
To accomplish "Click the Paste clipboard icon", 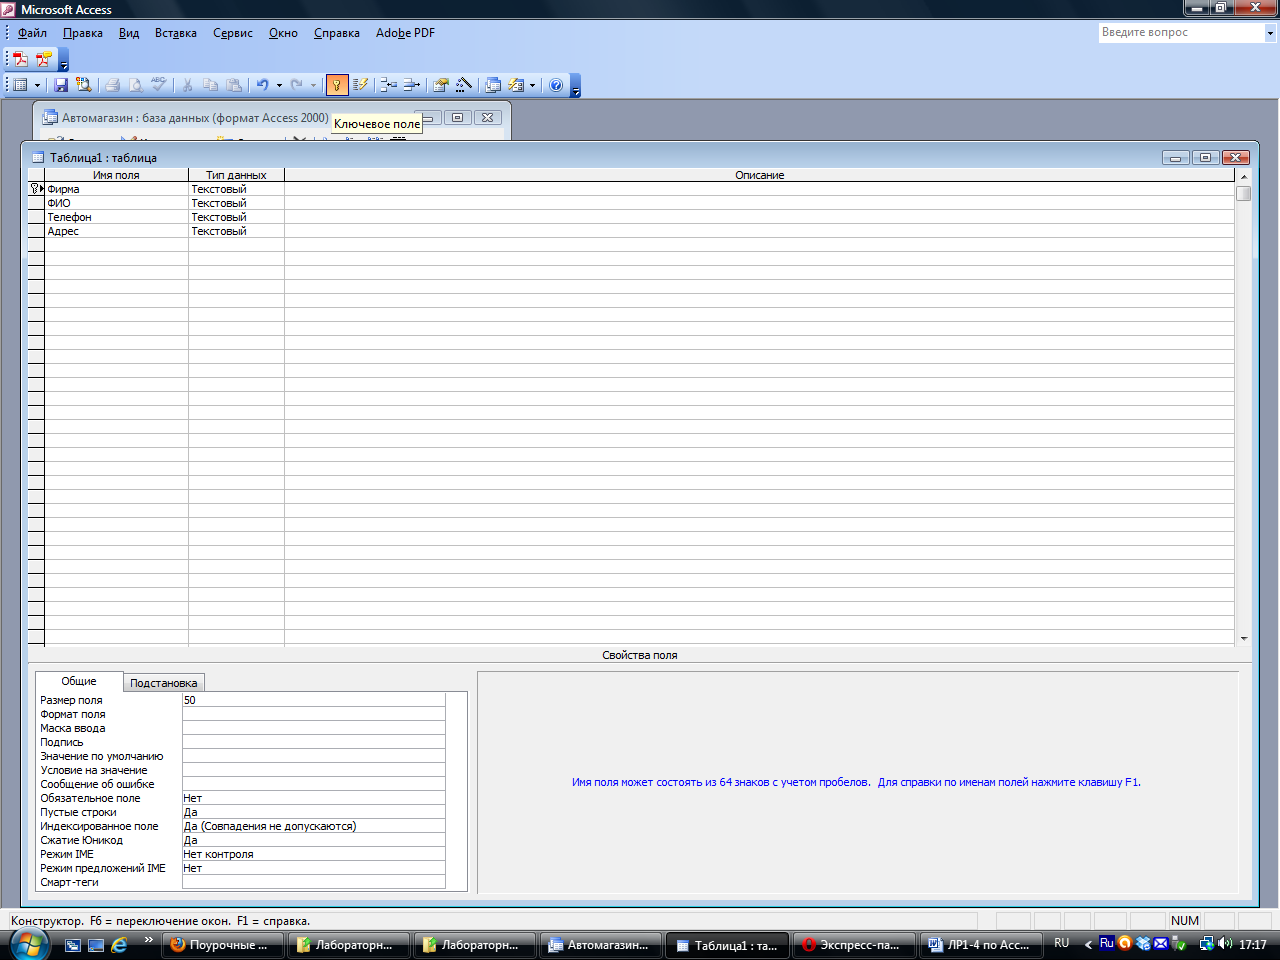I will pos(233,85).
